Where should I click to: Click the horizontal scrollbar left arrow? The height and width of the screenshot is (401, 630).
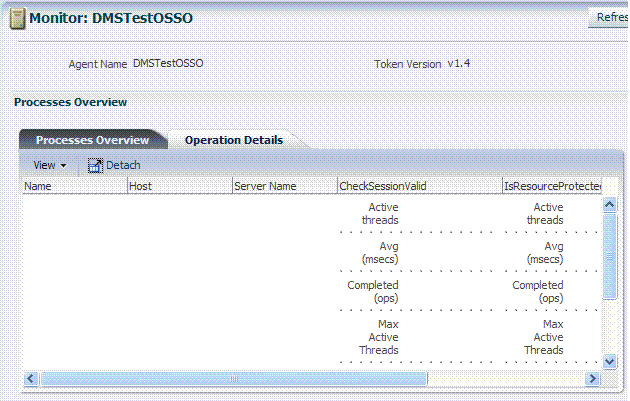[31, 378]
